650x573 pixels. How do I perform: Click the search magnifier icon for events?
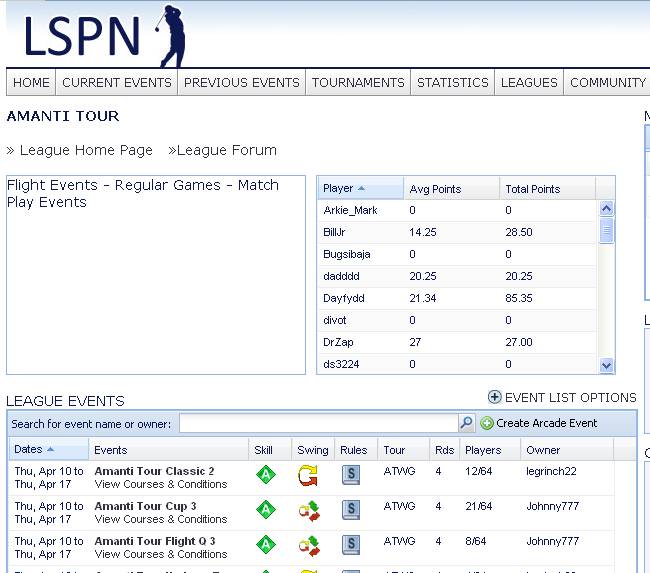coord(466,423)
